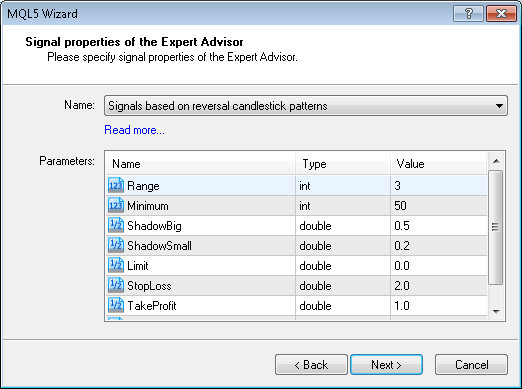Screen dimensions: 522x389
Task: Click the double-type icon beside TakeProfit
Action: (116, 305)
